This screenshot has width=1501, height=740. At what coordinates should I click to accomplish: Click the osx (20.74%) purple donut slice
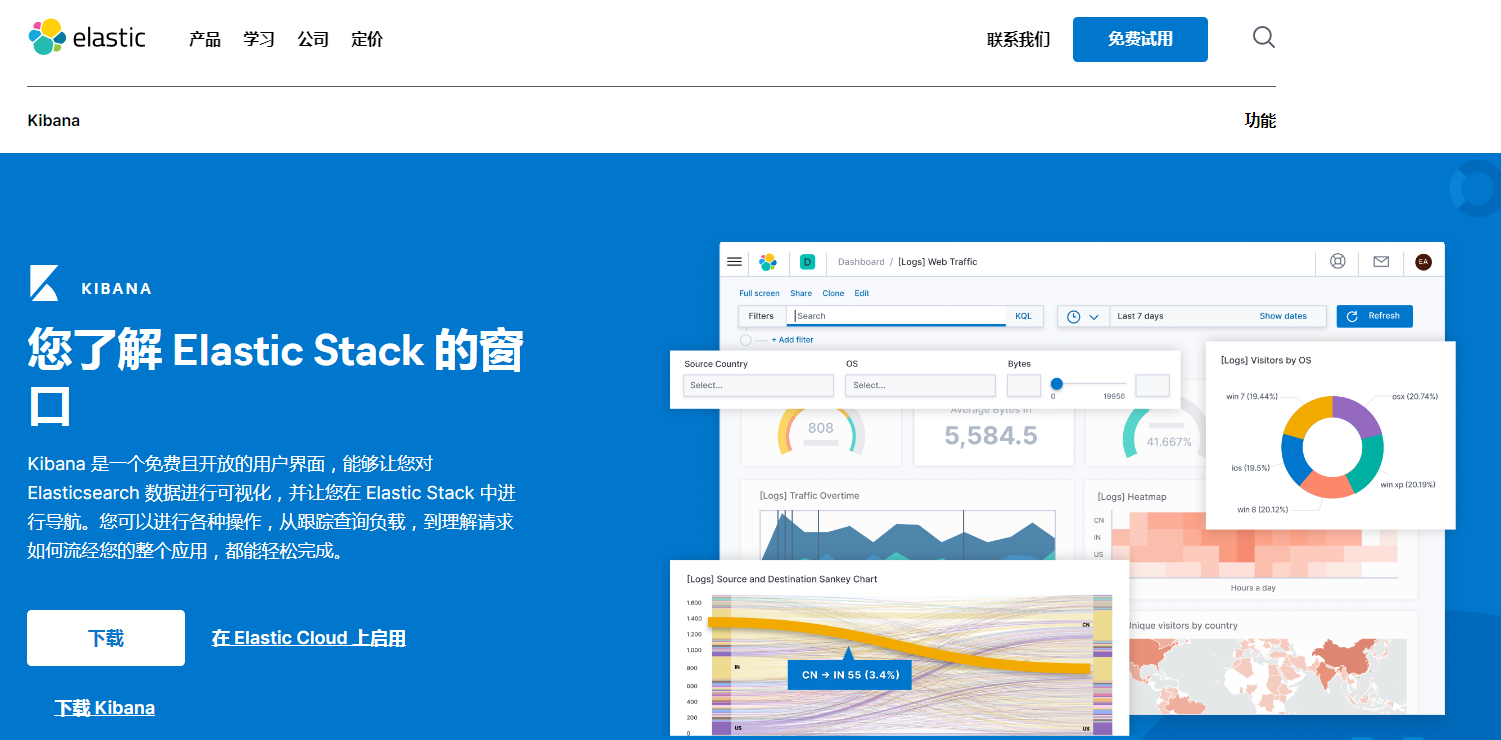click(1361, 418)
